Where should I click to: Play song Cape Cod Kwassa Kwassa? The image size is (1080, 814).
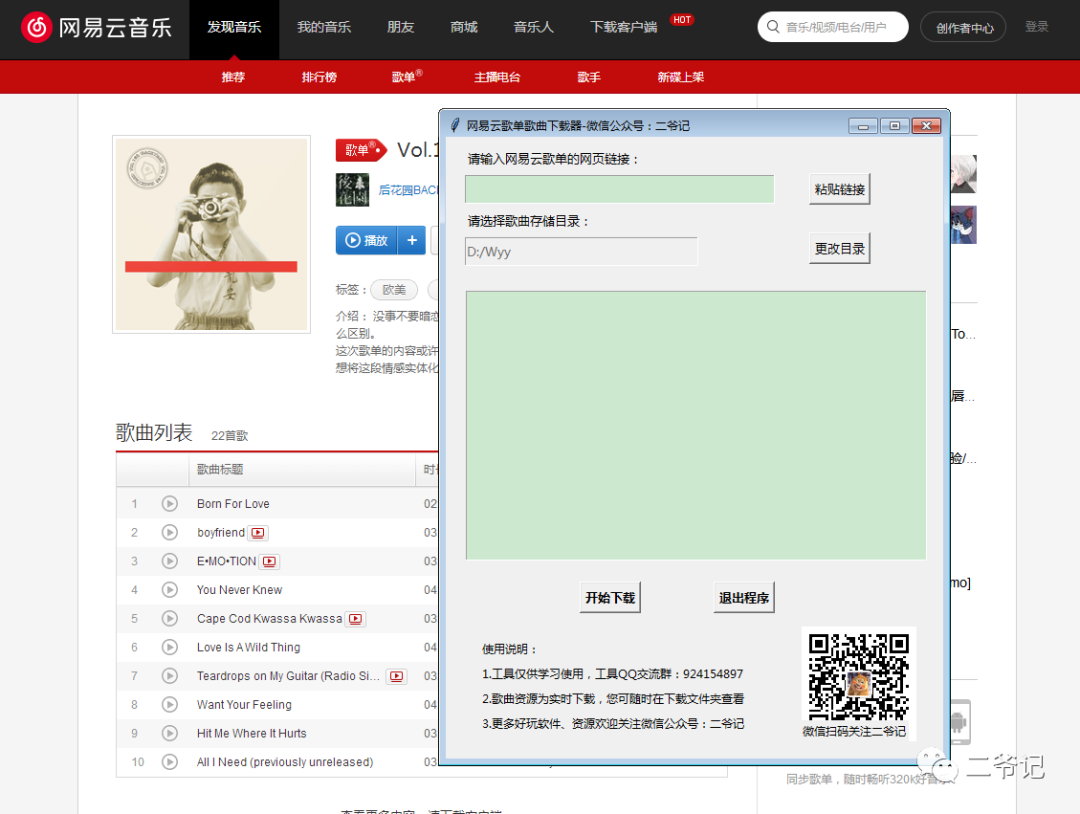169,618
